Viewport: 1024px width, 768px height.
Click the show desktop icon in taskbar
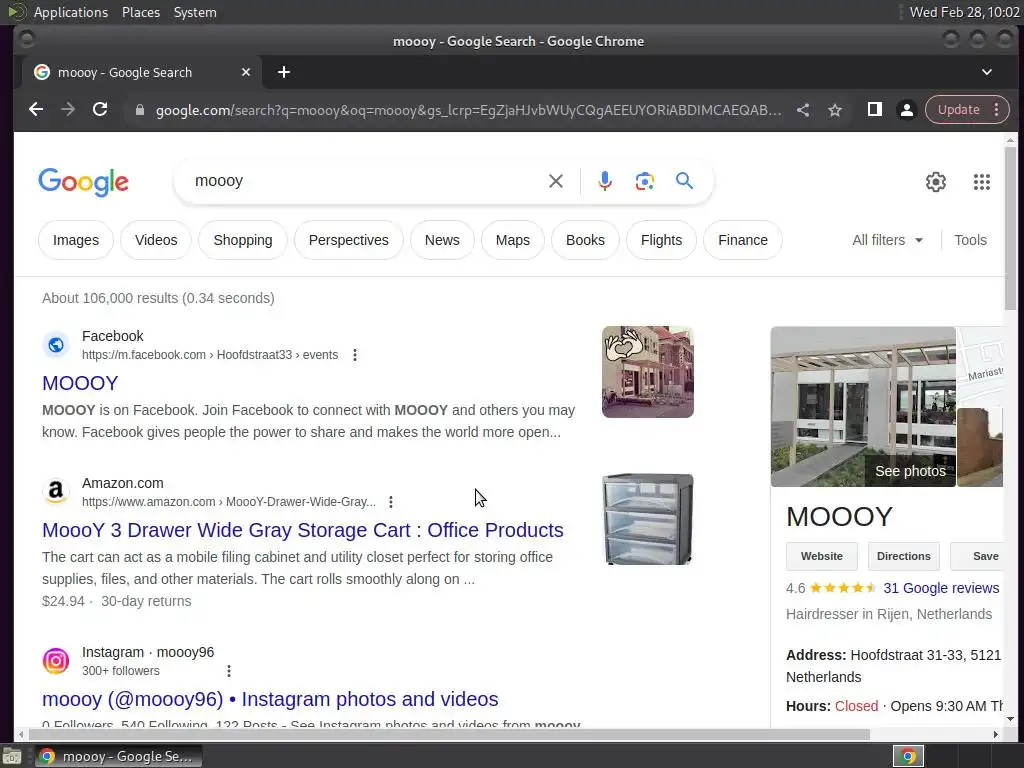(x=12, y=756)
